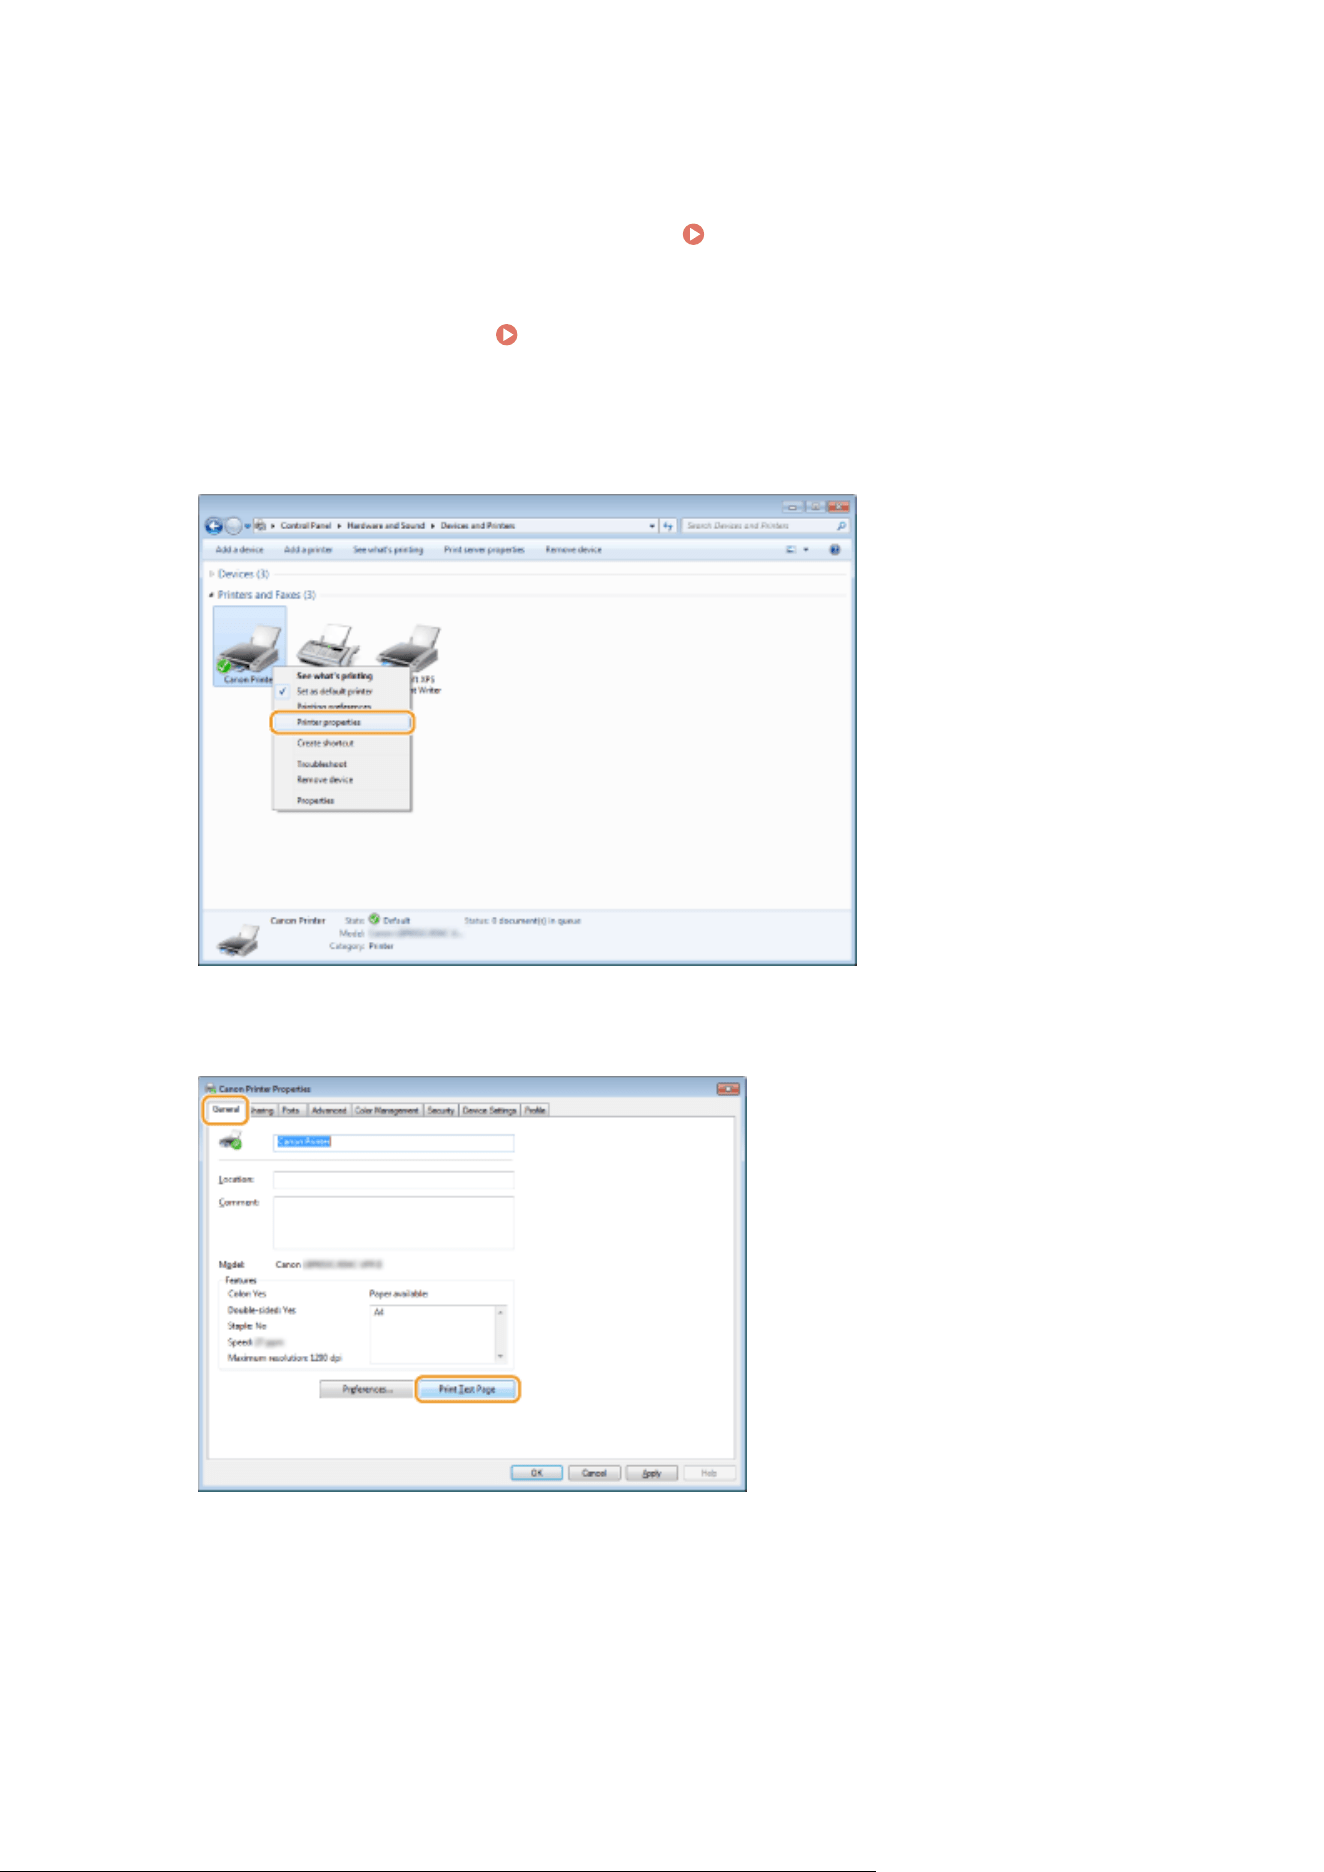Select A4 in the Paper available list
1324x1872 pixels.
(x=379, y=1312)
